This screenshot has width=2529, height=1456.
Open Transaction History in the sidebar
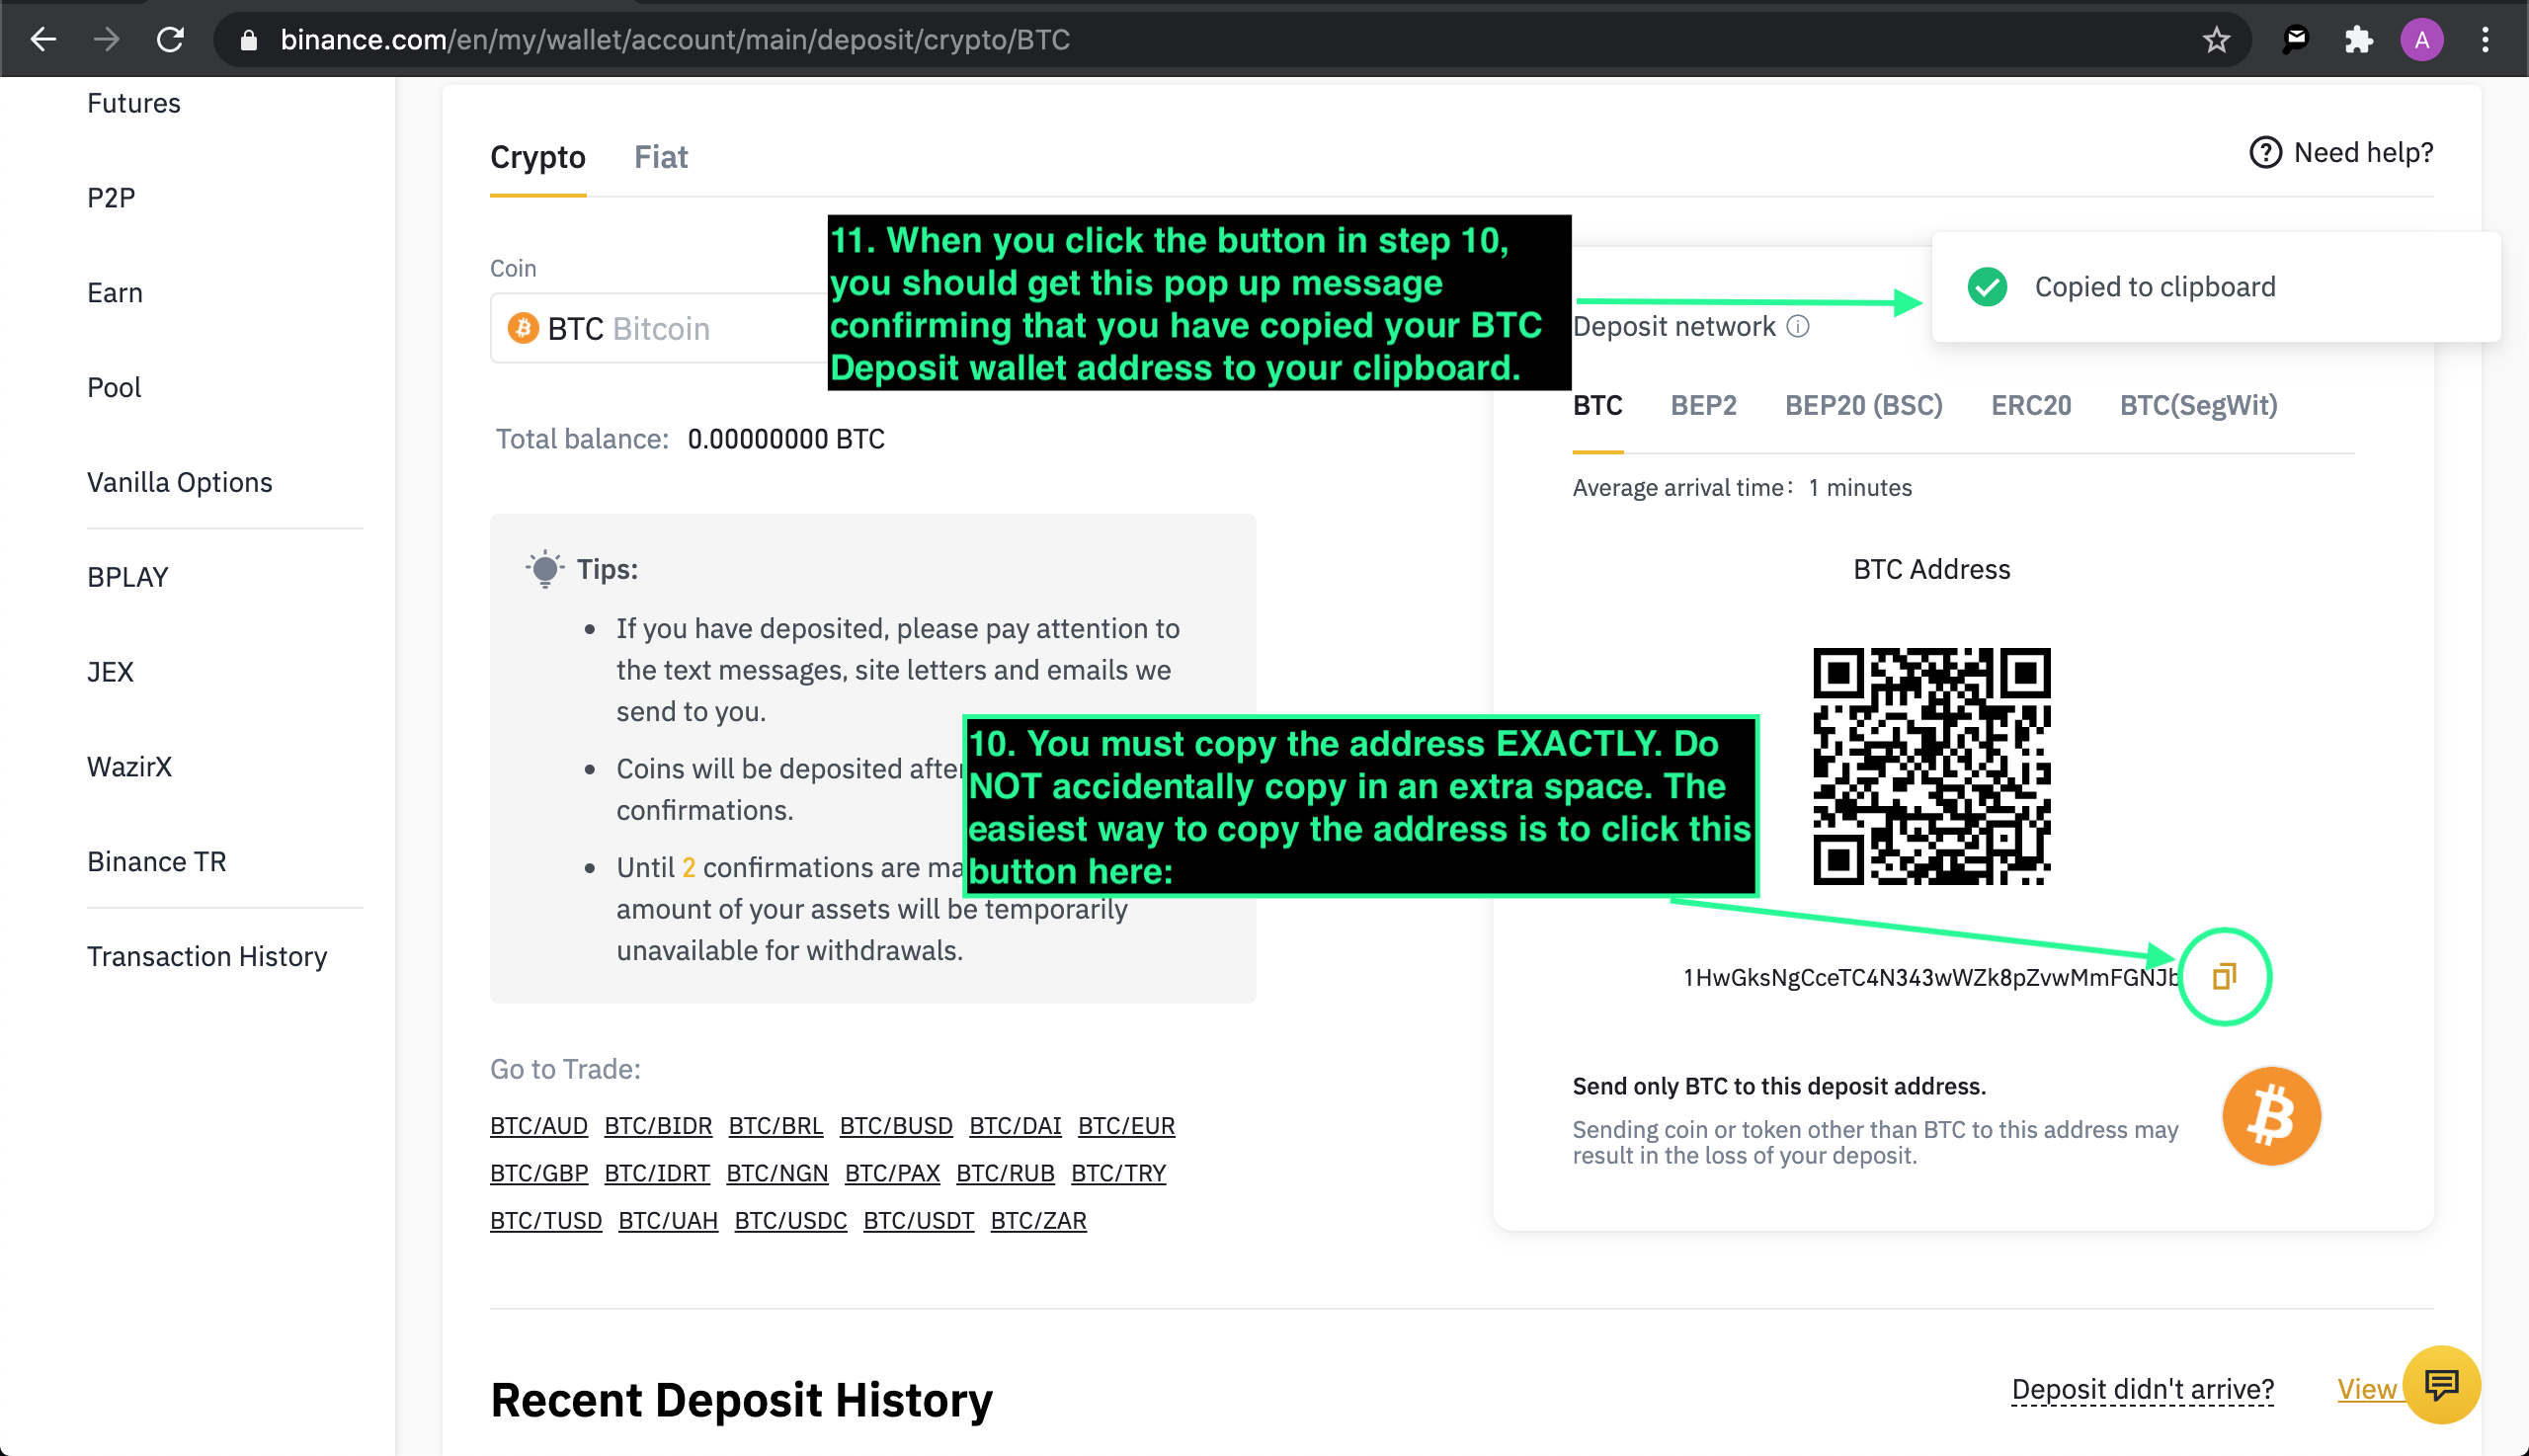point(207,957)
